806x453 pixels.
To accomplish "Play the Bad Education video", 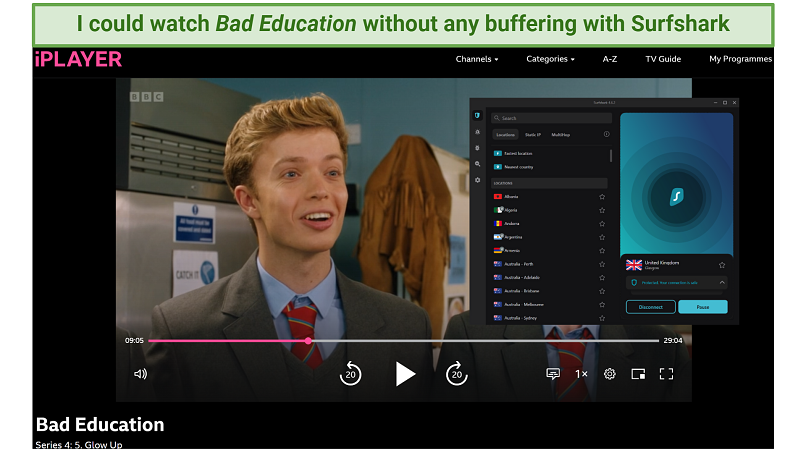I will point(405,374).
